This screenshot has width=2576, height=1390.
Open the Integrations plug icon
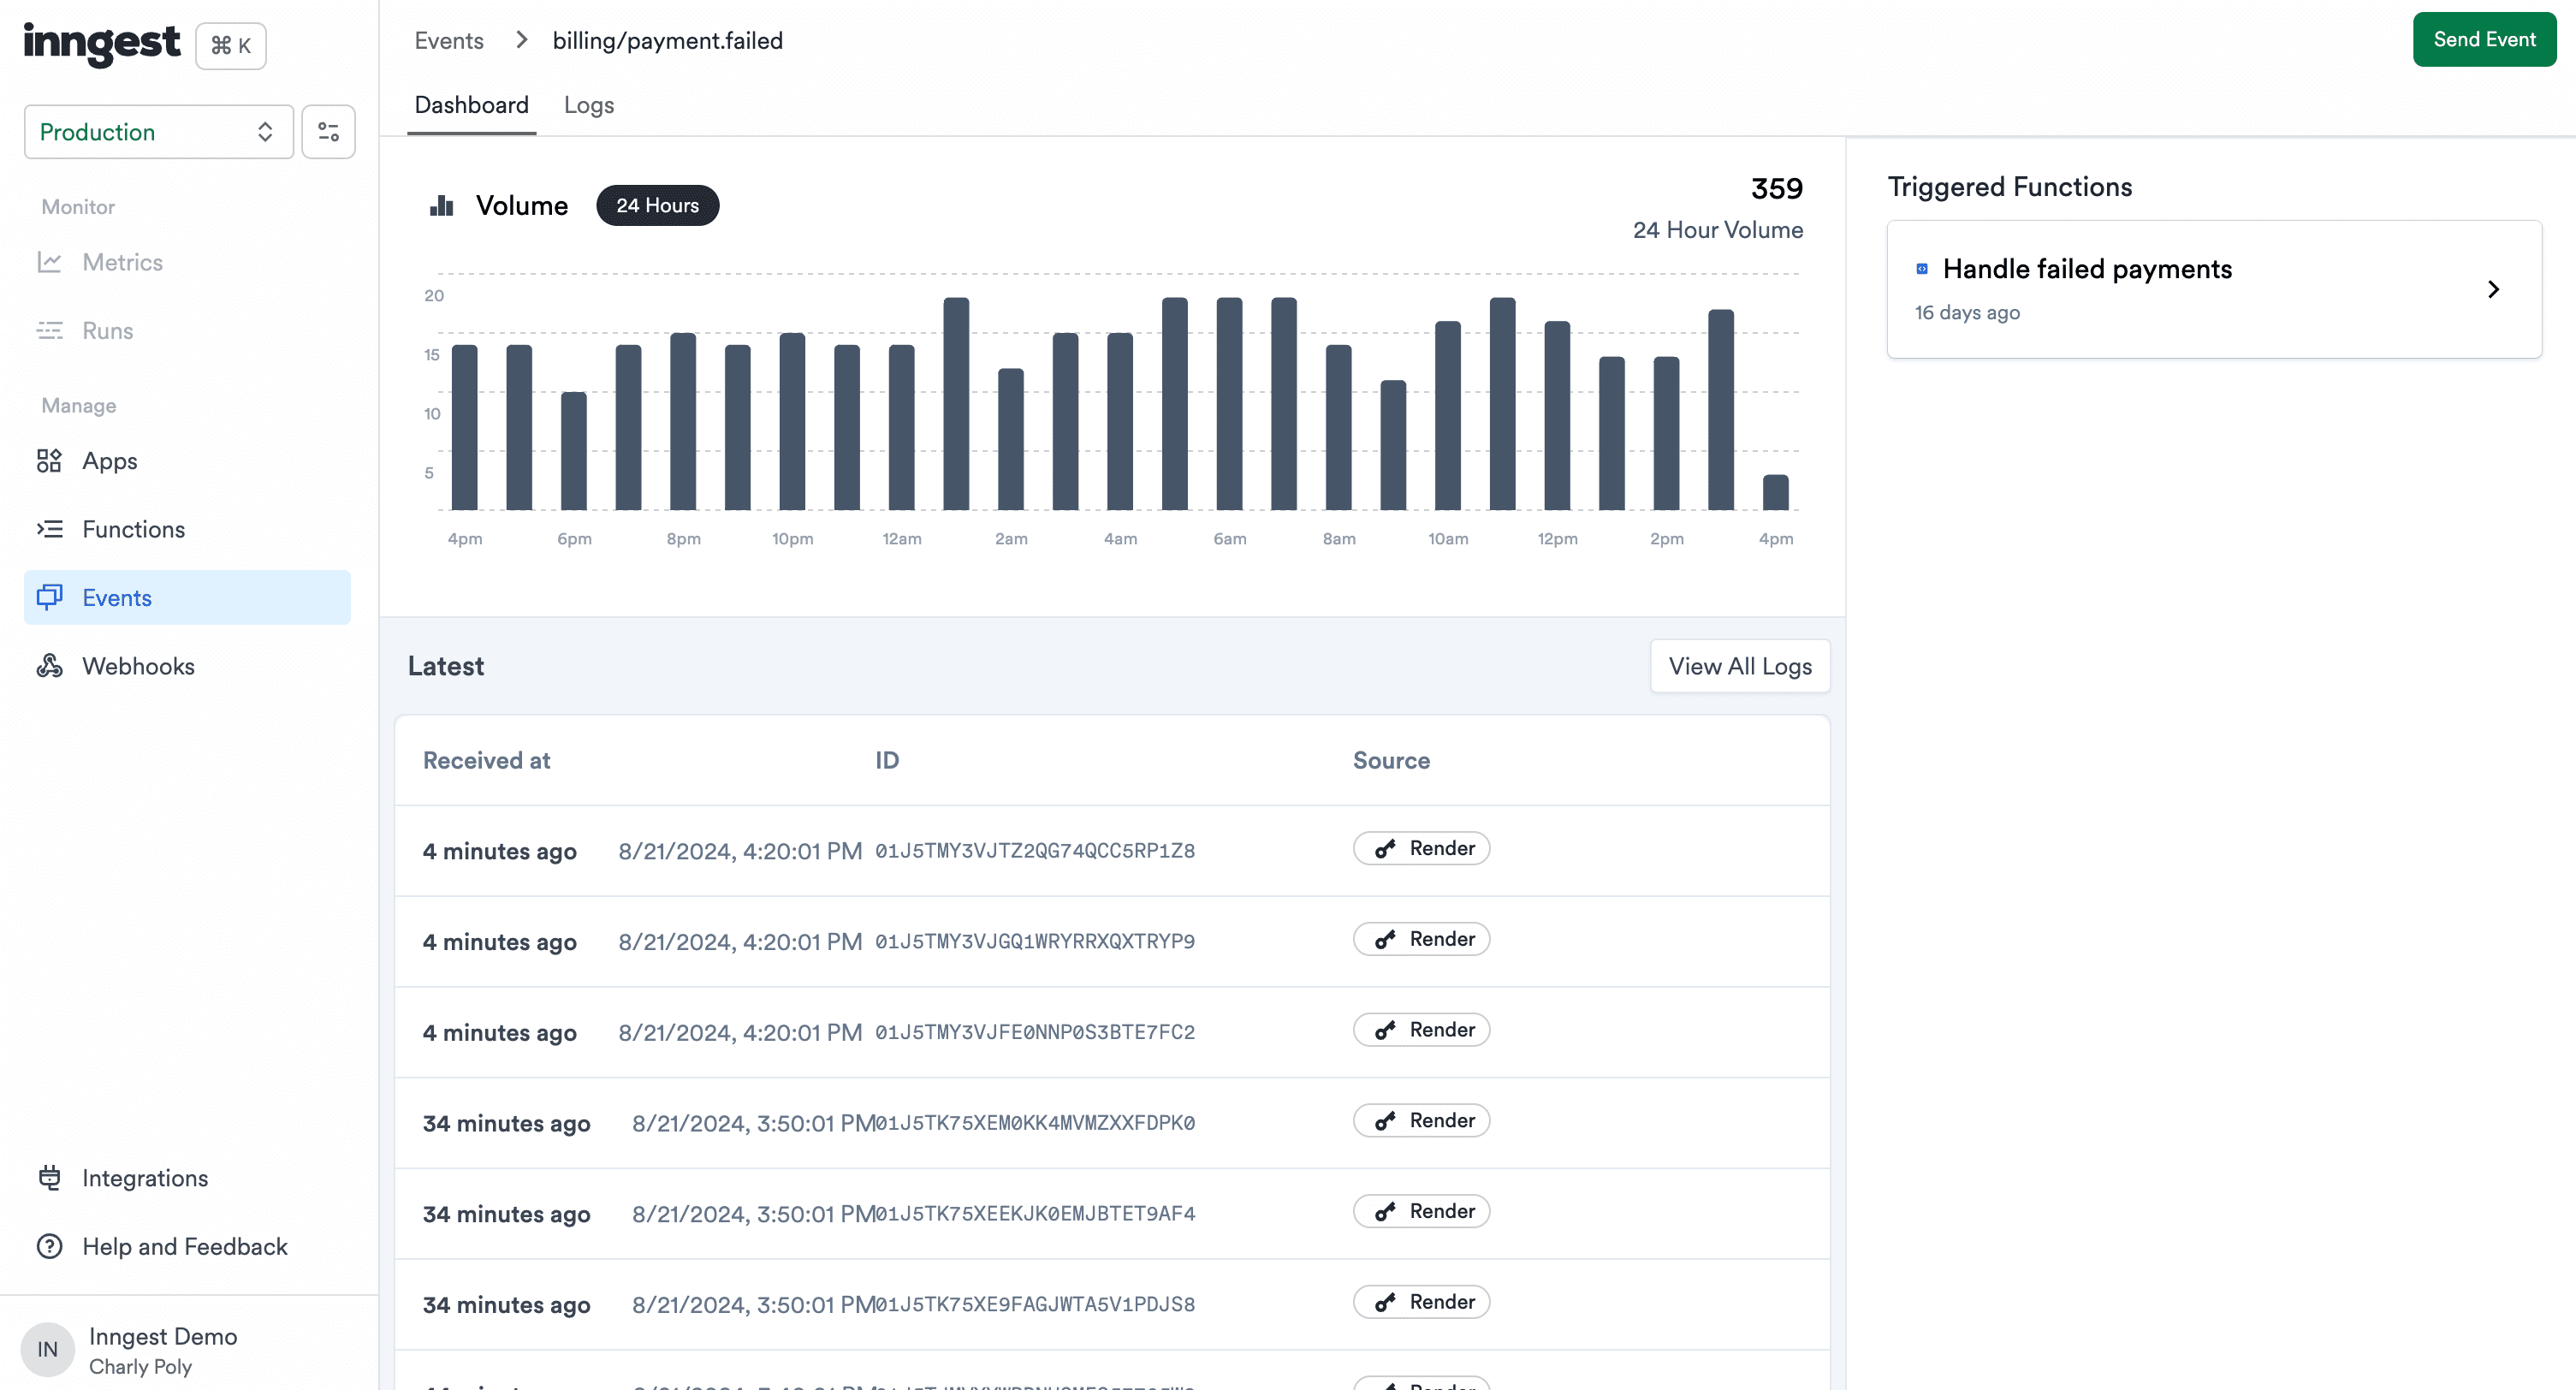coord(50,1178)
